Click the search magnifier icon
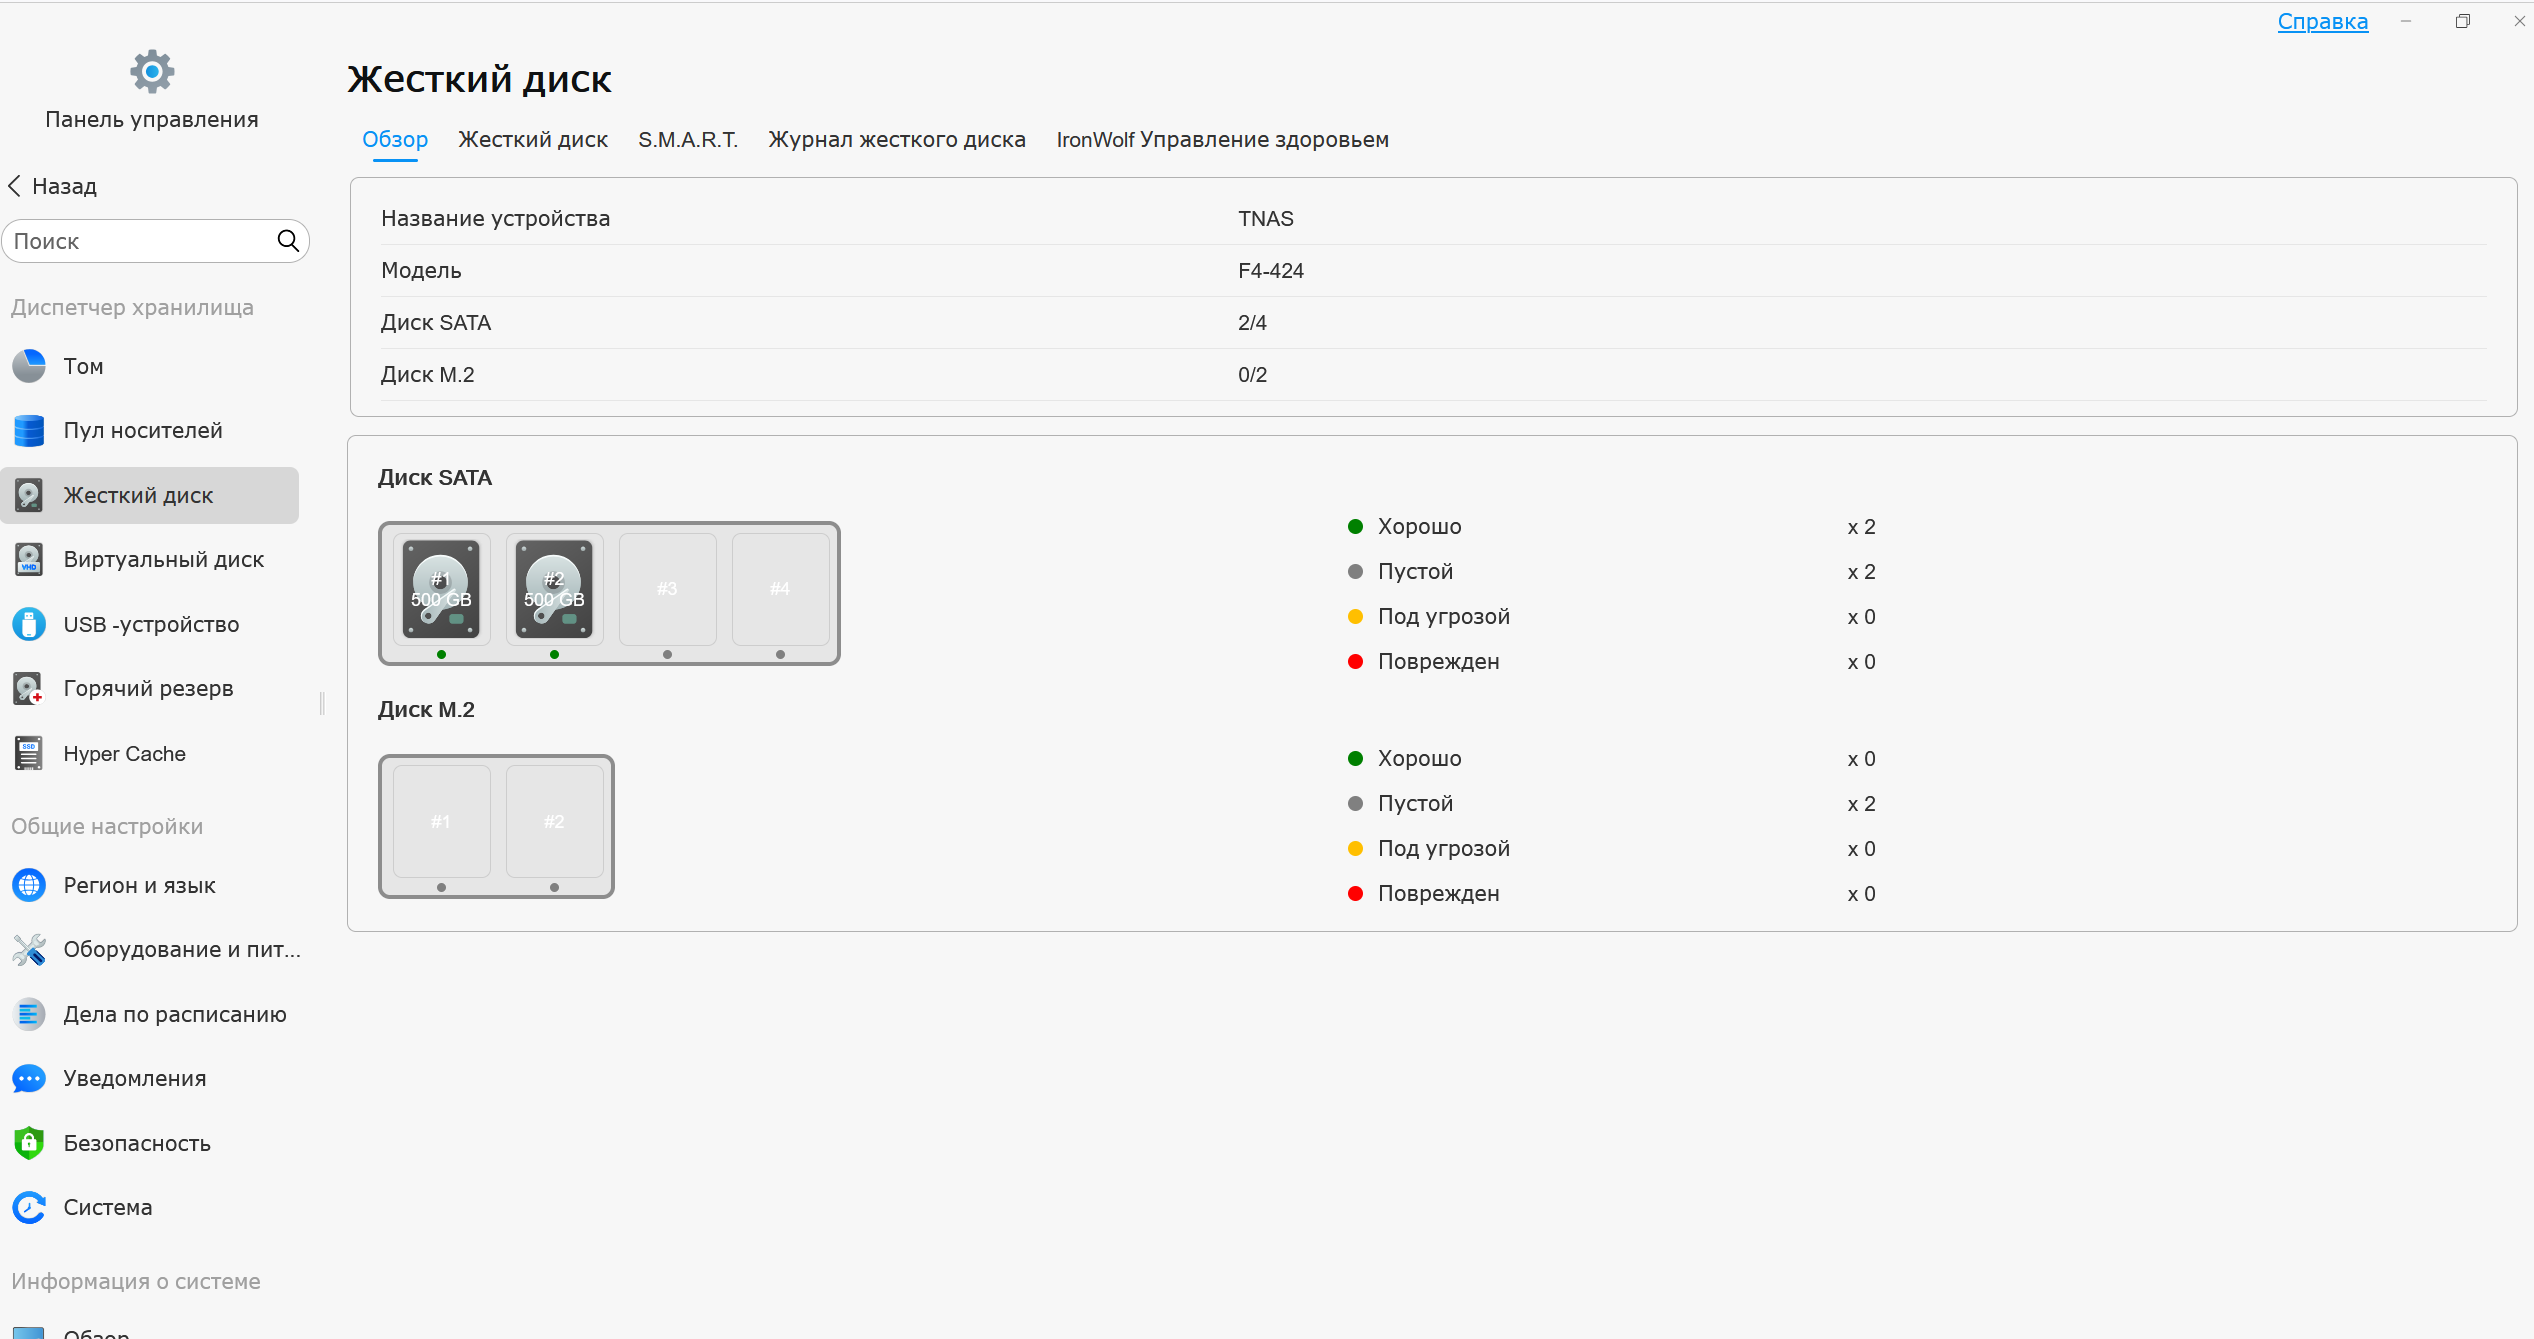Image resolution: width=2534 pixels, height=1339 pixels. tap(288, 241)
